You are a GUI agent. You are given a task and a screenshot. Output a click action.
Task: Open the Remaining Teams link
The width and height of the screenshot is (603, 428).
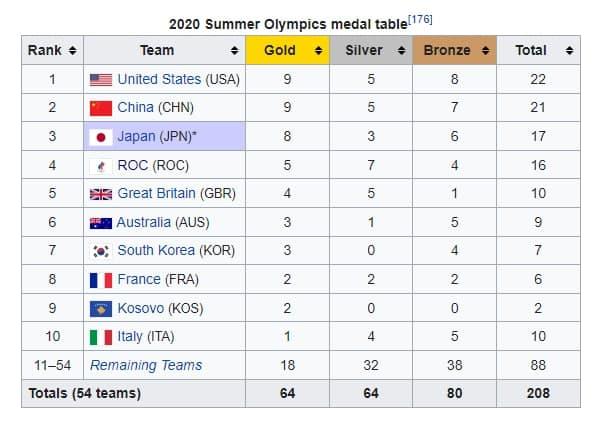[x=146, y=365]
